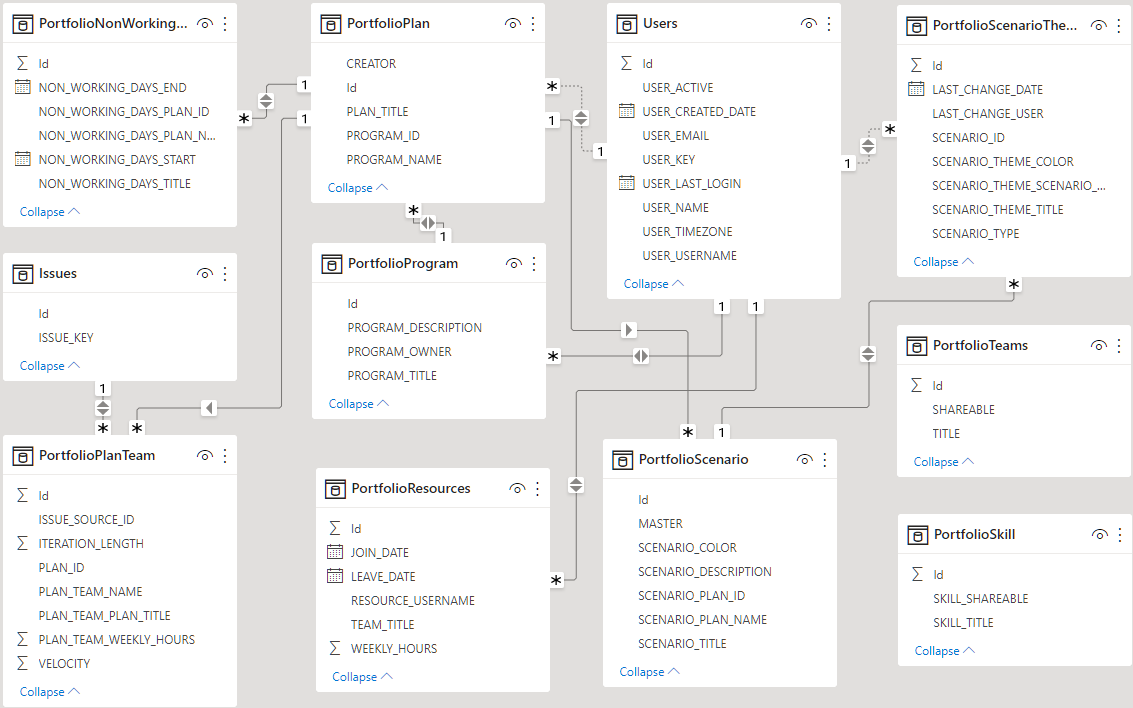Open more options for PortfolioProgram table
This screenshot has height=708, width=1133.
(x=534, y=264)
